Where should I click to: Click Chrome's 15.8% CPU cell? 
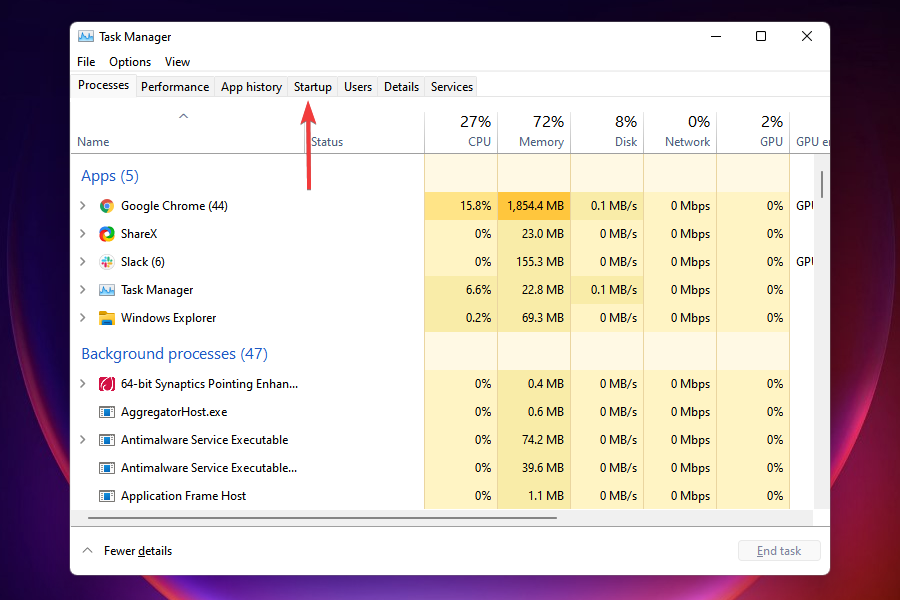(461, 206)
